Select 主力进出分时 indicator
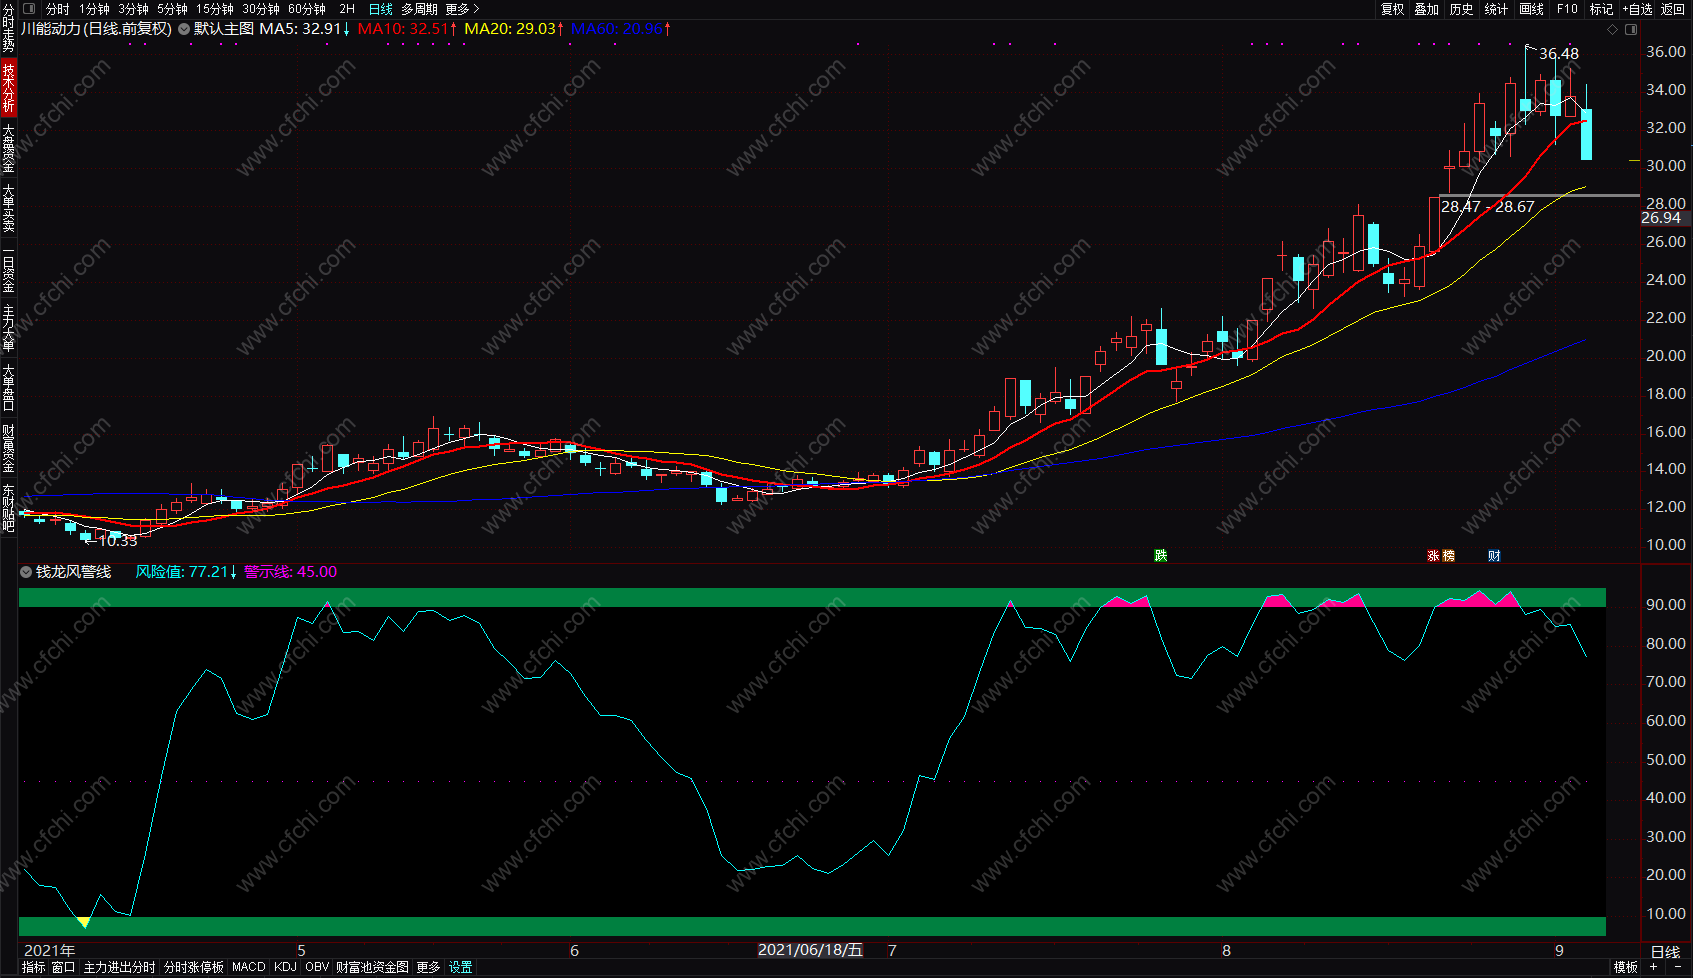The image size is (1693, 978). coord(119,967)
